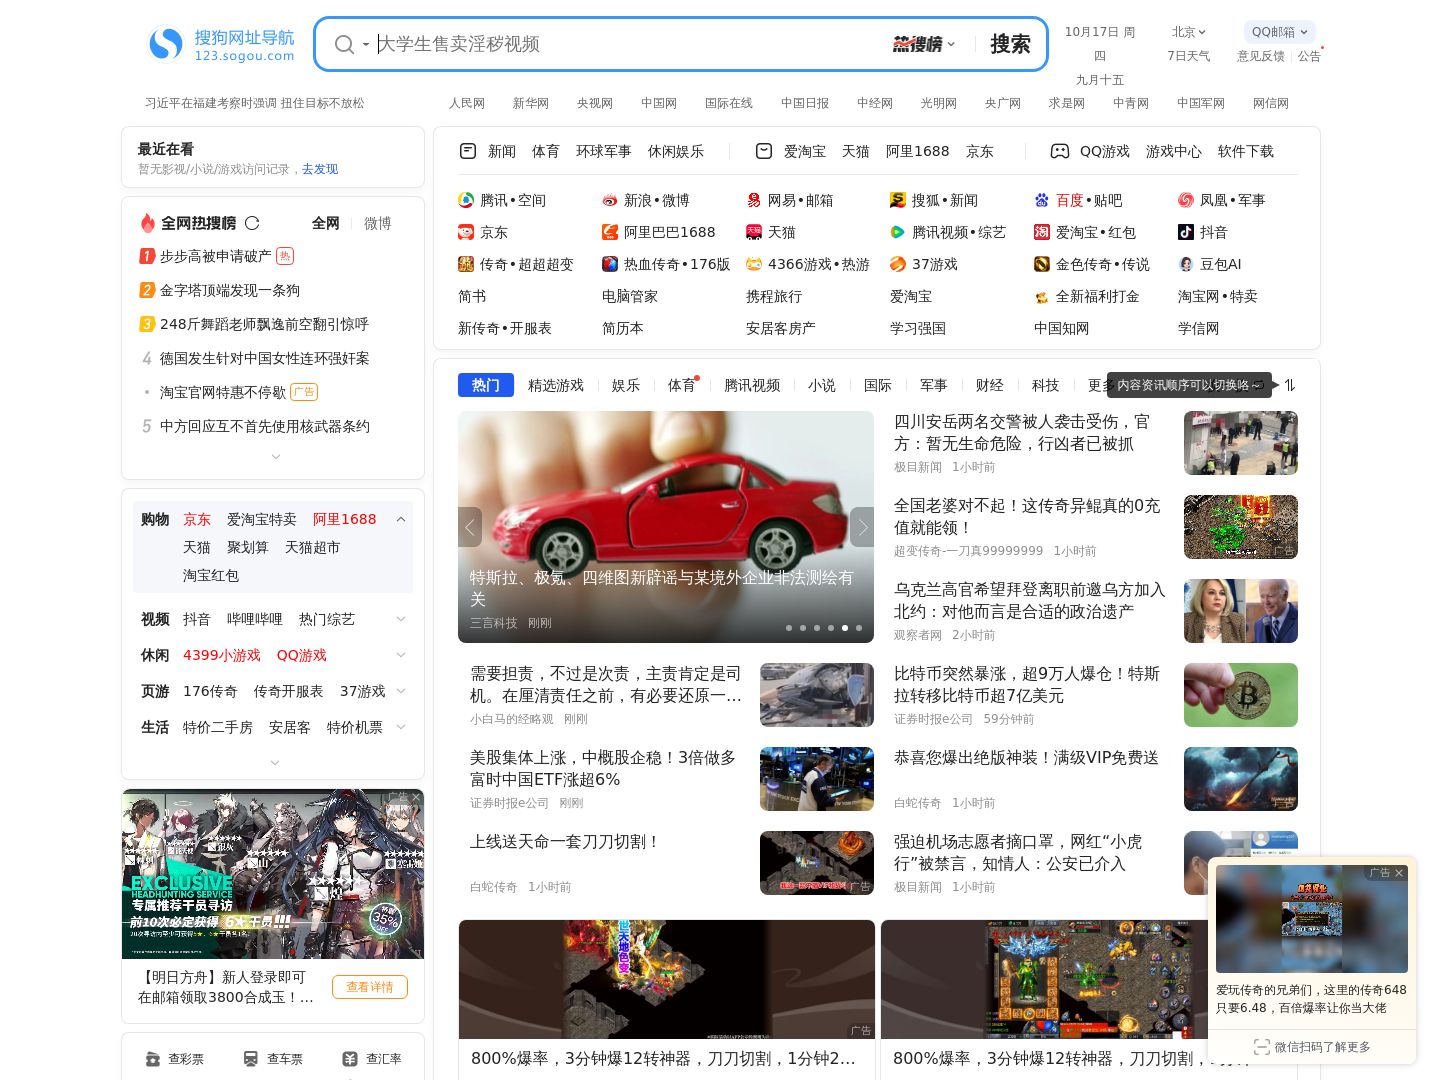
Task: Switch to the 腾讯视频 tab
Action: click(752, 385)
